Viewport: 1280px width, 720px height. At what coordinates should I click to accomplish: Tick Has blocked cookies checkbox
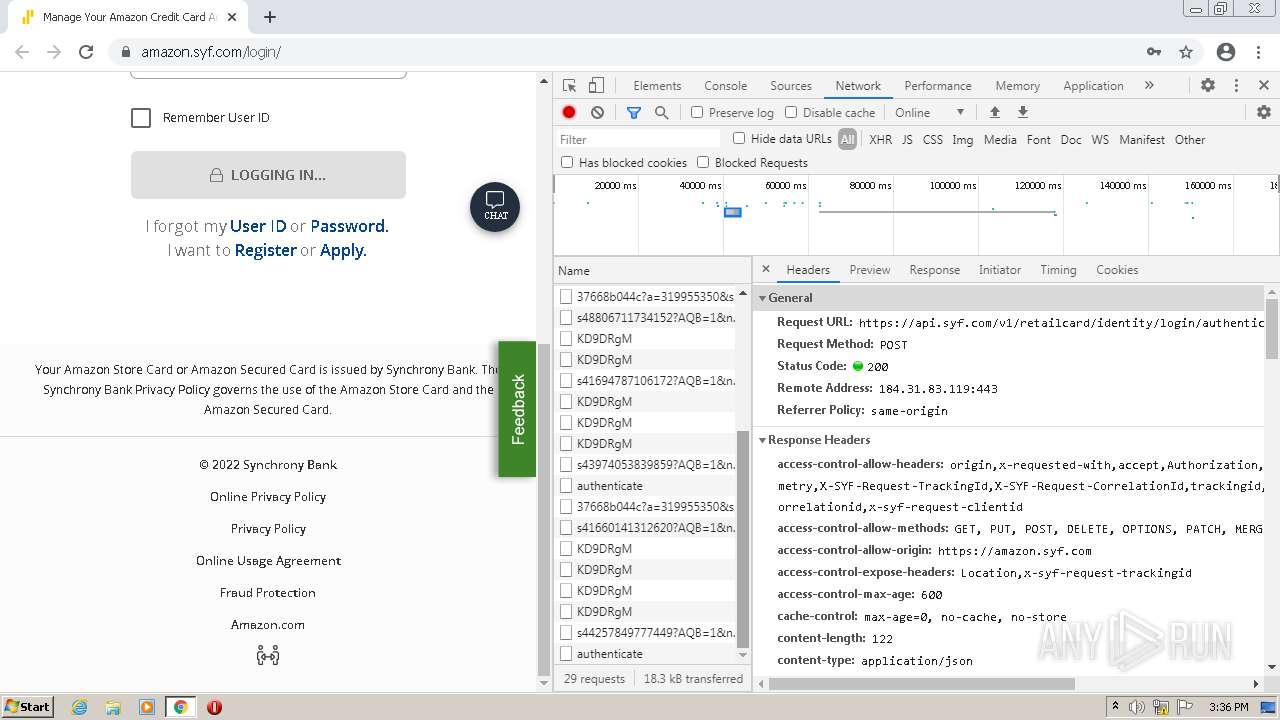pos(567,162)
